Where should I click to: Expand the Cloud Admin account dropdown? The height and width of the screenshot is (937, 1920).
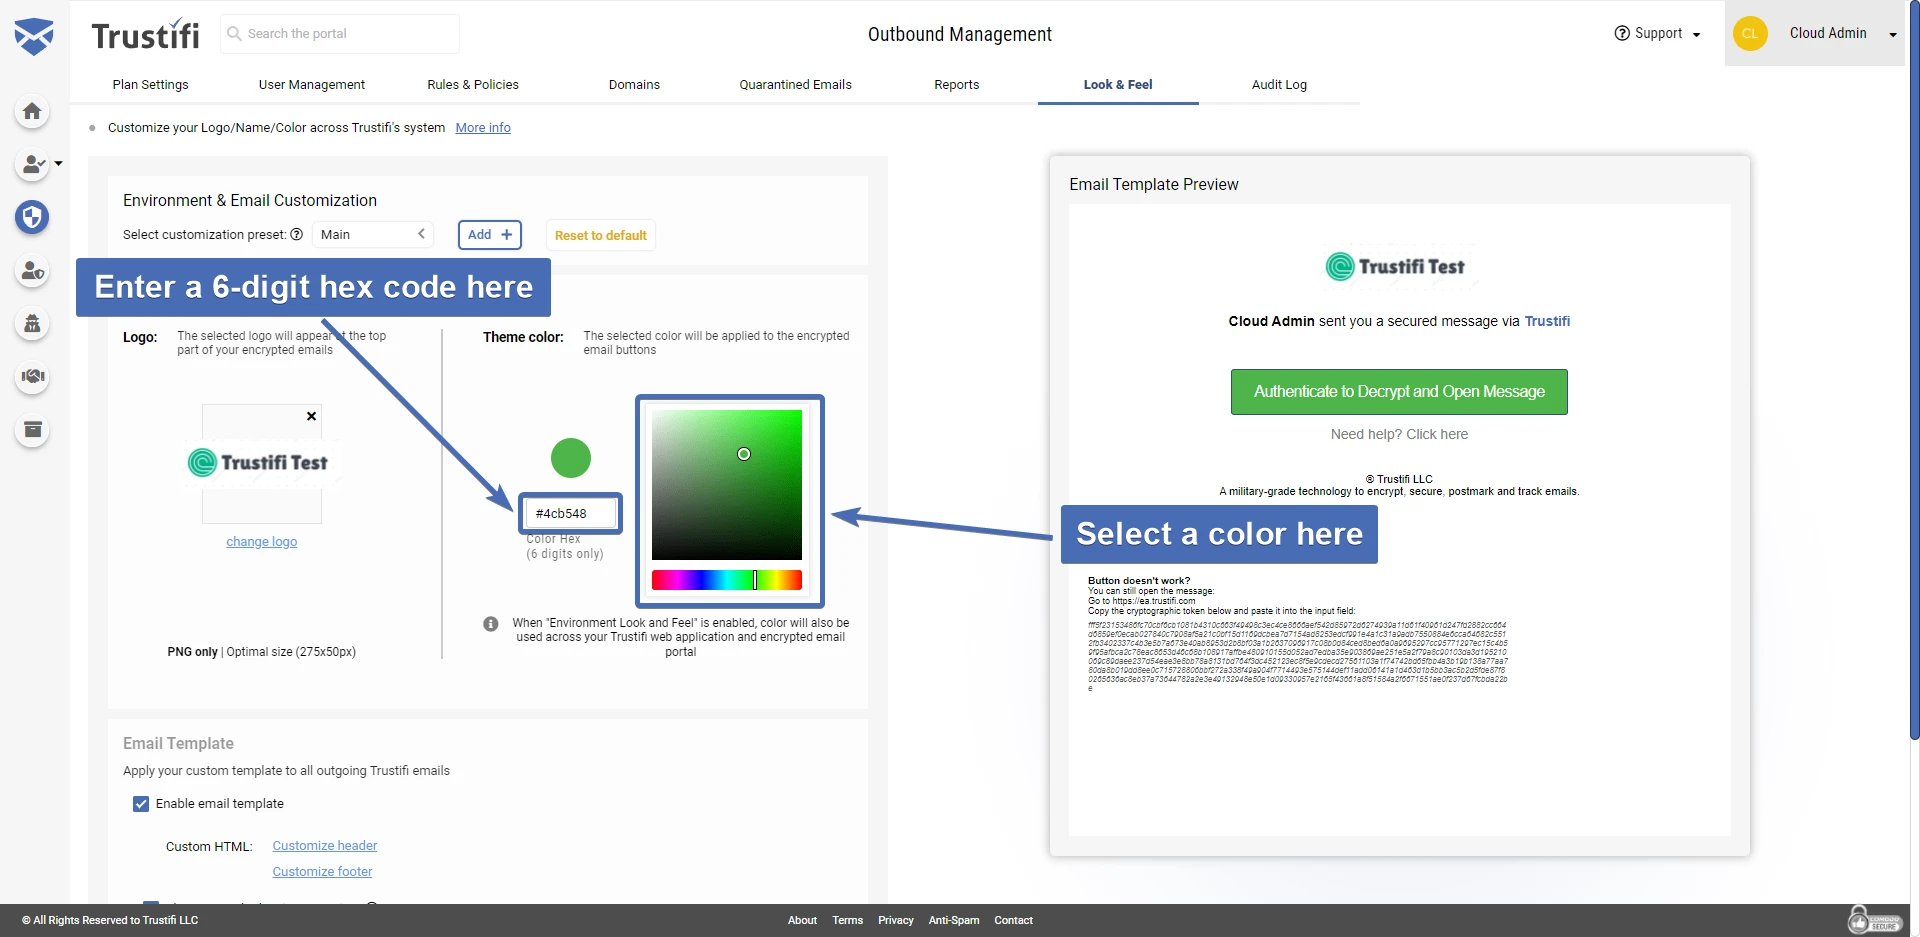pos(1891,34)
